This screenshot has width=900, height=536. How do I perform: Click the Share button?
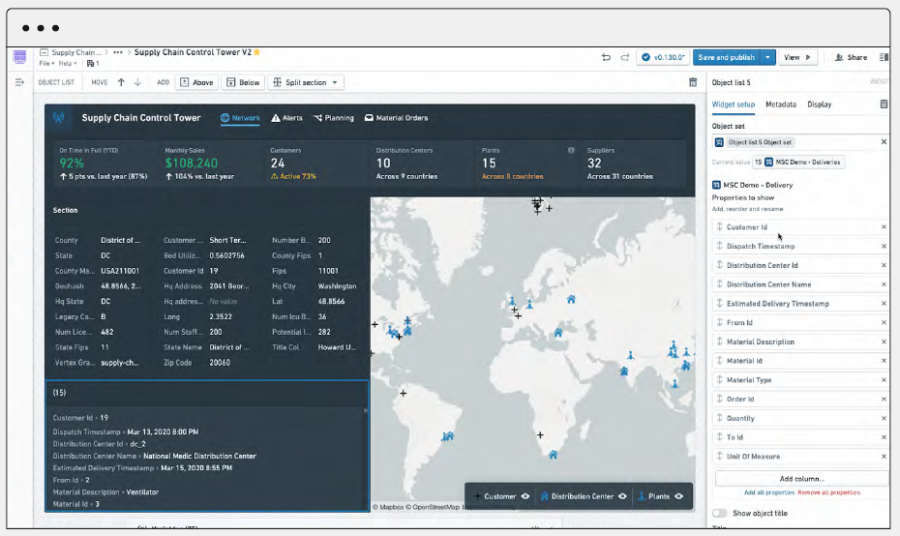(851, 57)
